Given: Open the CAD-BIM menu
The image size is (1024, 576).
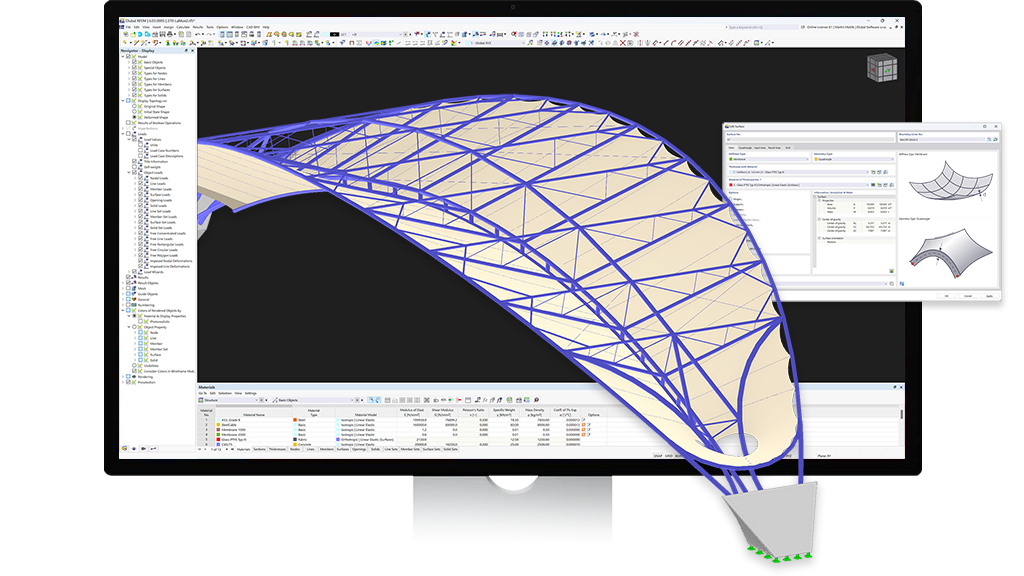Looking at the screenshot, I should pos(253,27).
